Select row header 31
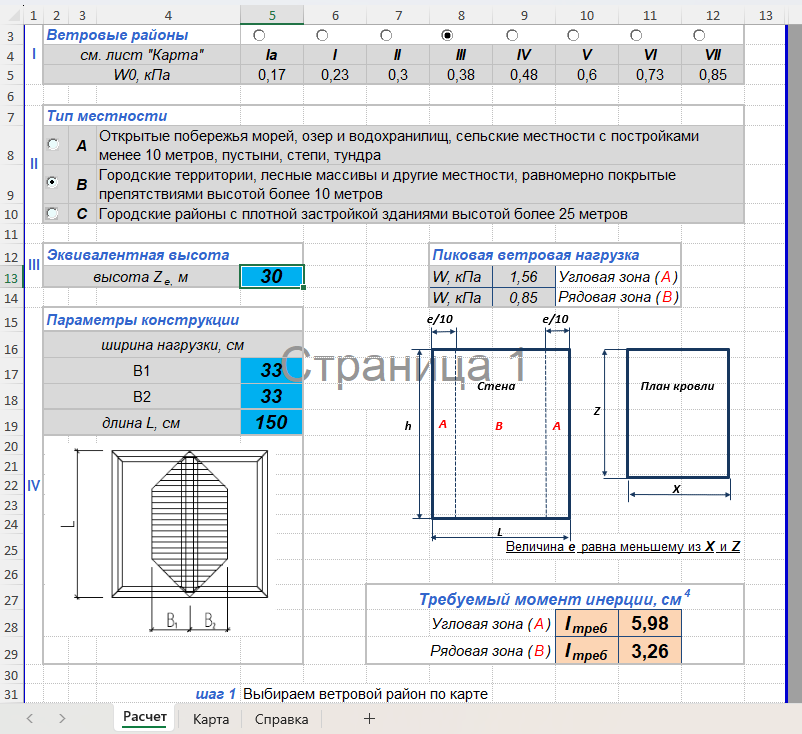802x734 pixels. 11,695
